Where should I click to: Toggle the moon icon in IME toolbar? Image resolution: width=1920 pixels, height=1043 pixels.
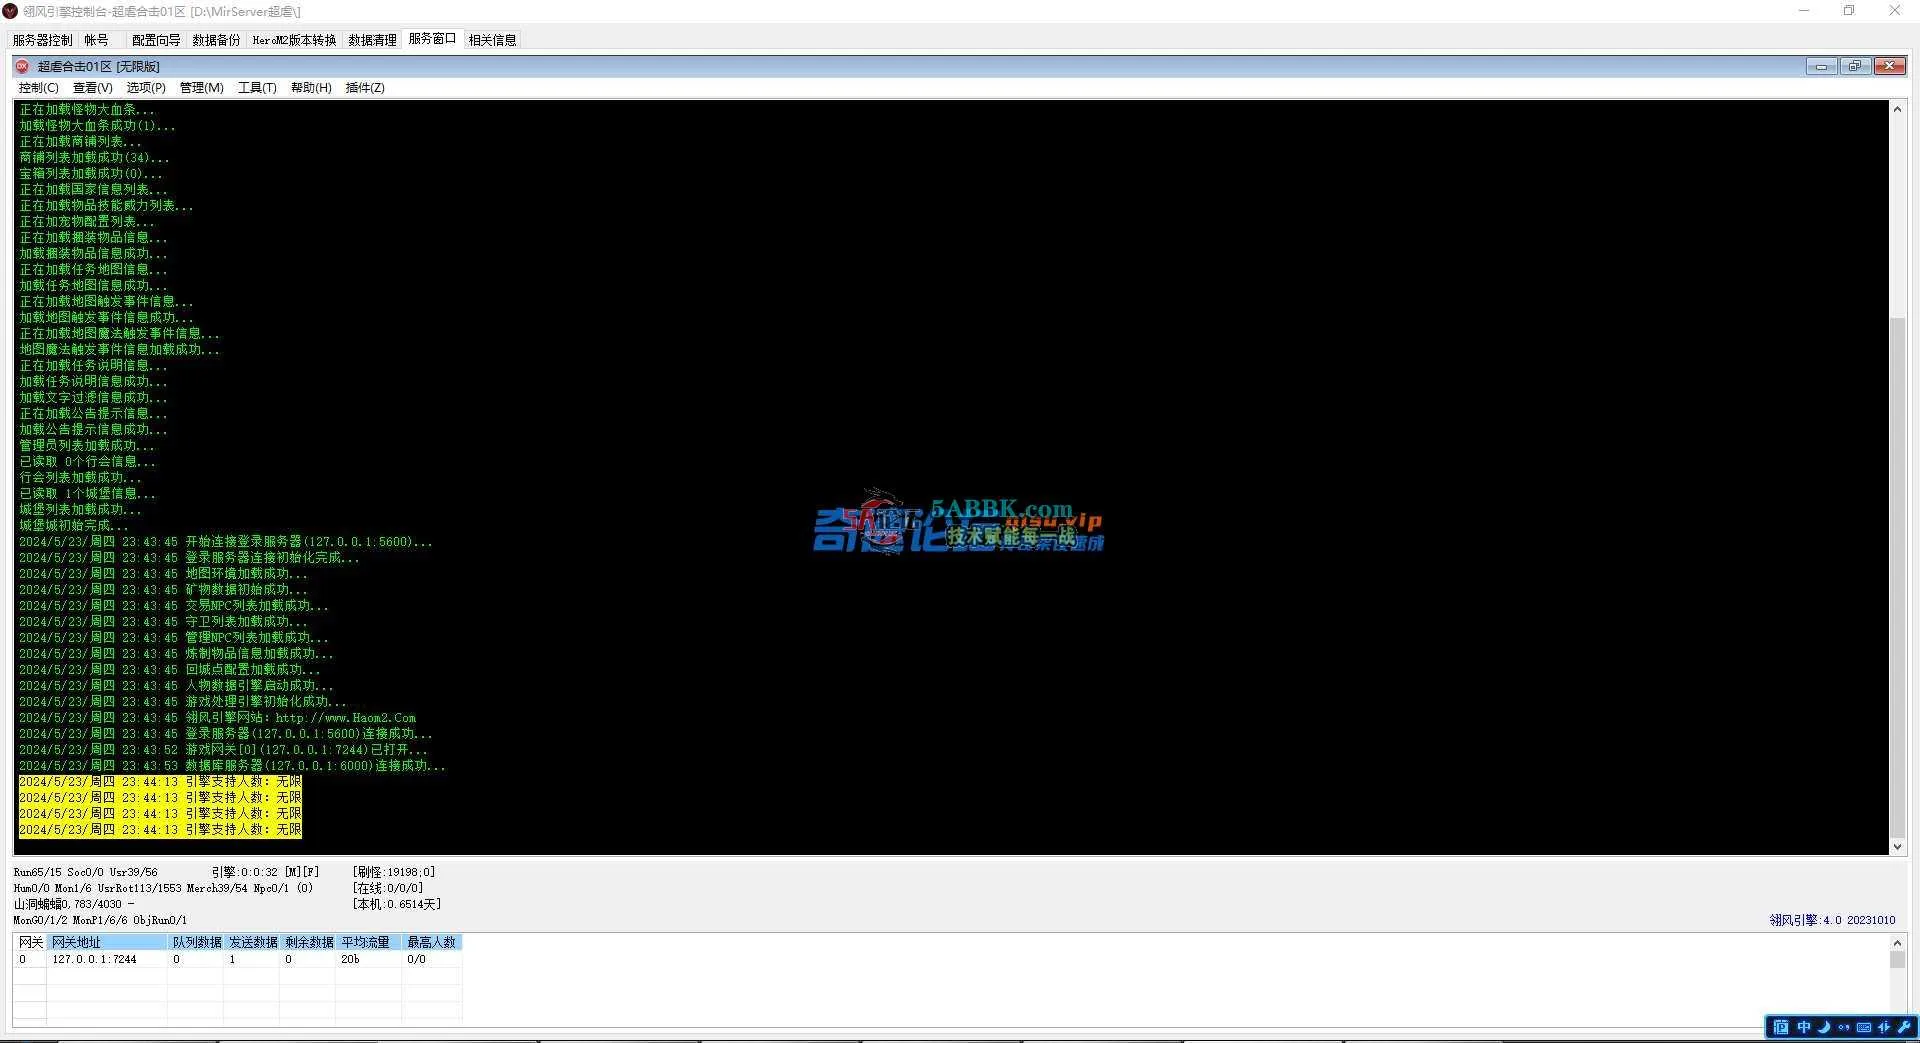tap(1824, 1027)
